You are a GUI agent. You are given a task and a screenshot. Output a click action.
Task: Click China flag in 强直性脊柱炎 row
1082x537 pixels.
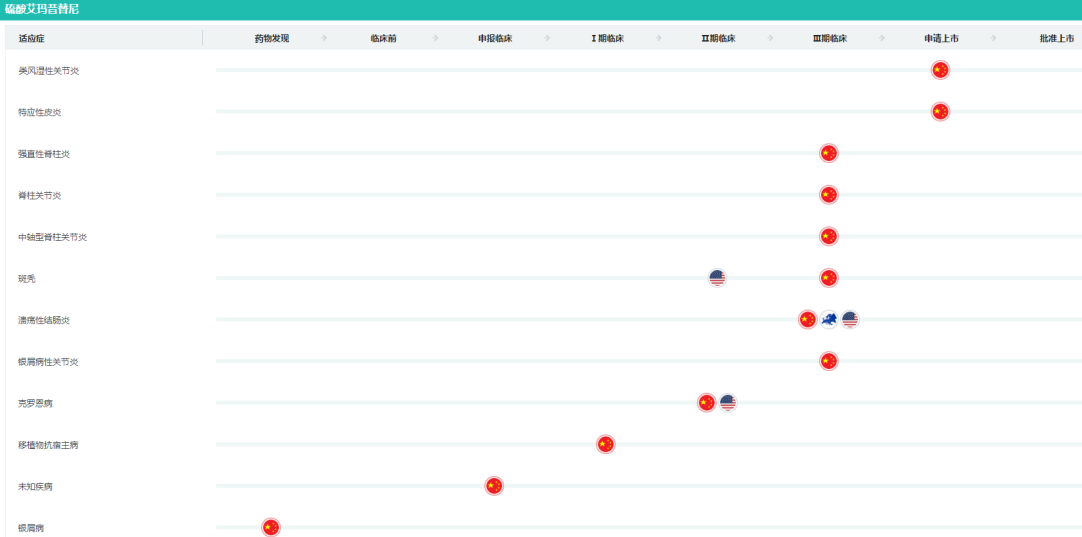point(829,153)
